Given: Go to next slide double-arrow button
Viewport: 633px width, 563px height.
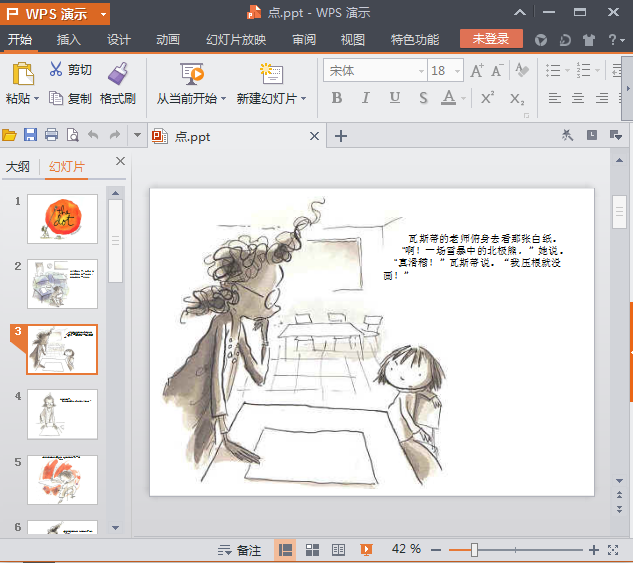Looking at the screenshot, I should 619,509.
